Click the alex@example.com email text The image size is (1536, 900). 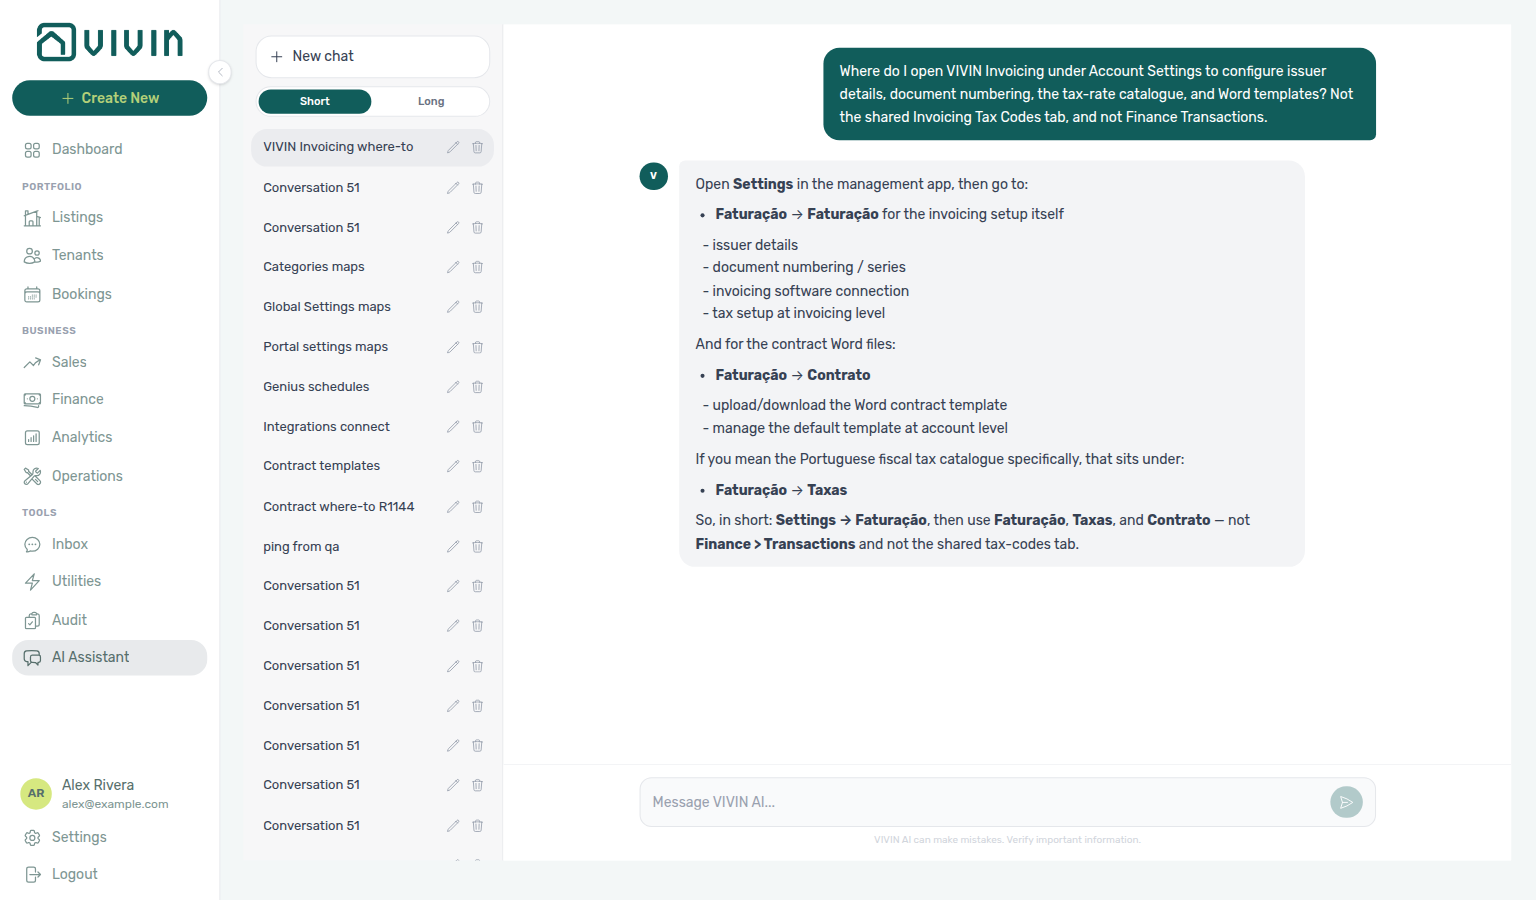[x=115, y=804]
